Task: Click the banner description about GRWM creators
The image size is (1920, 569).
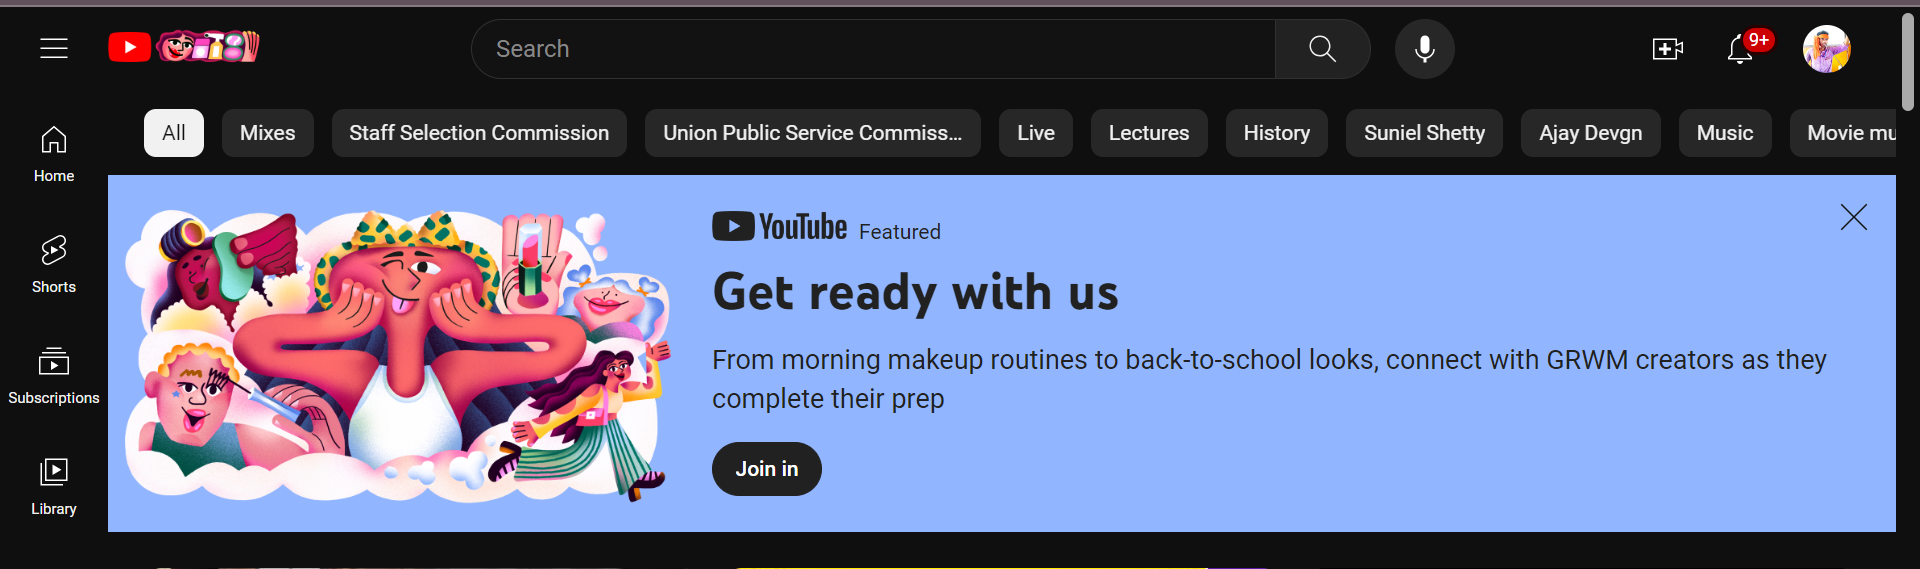Action: click(1269, 379)
